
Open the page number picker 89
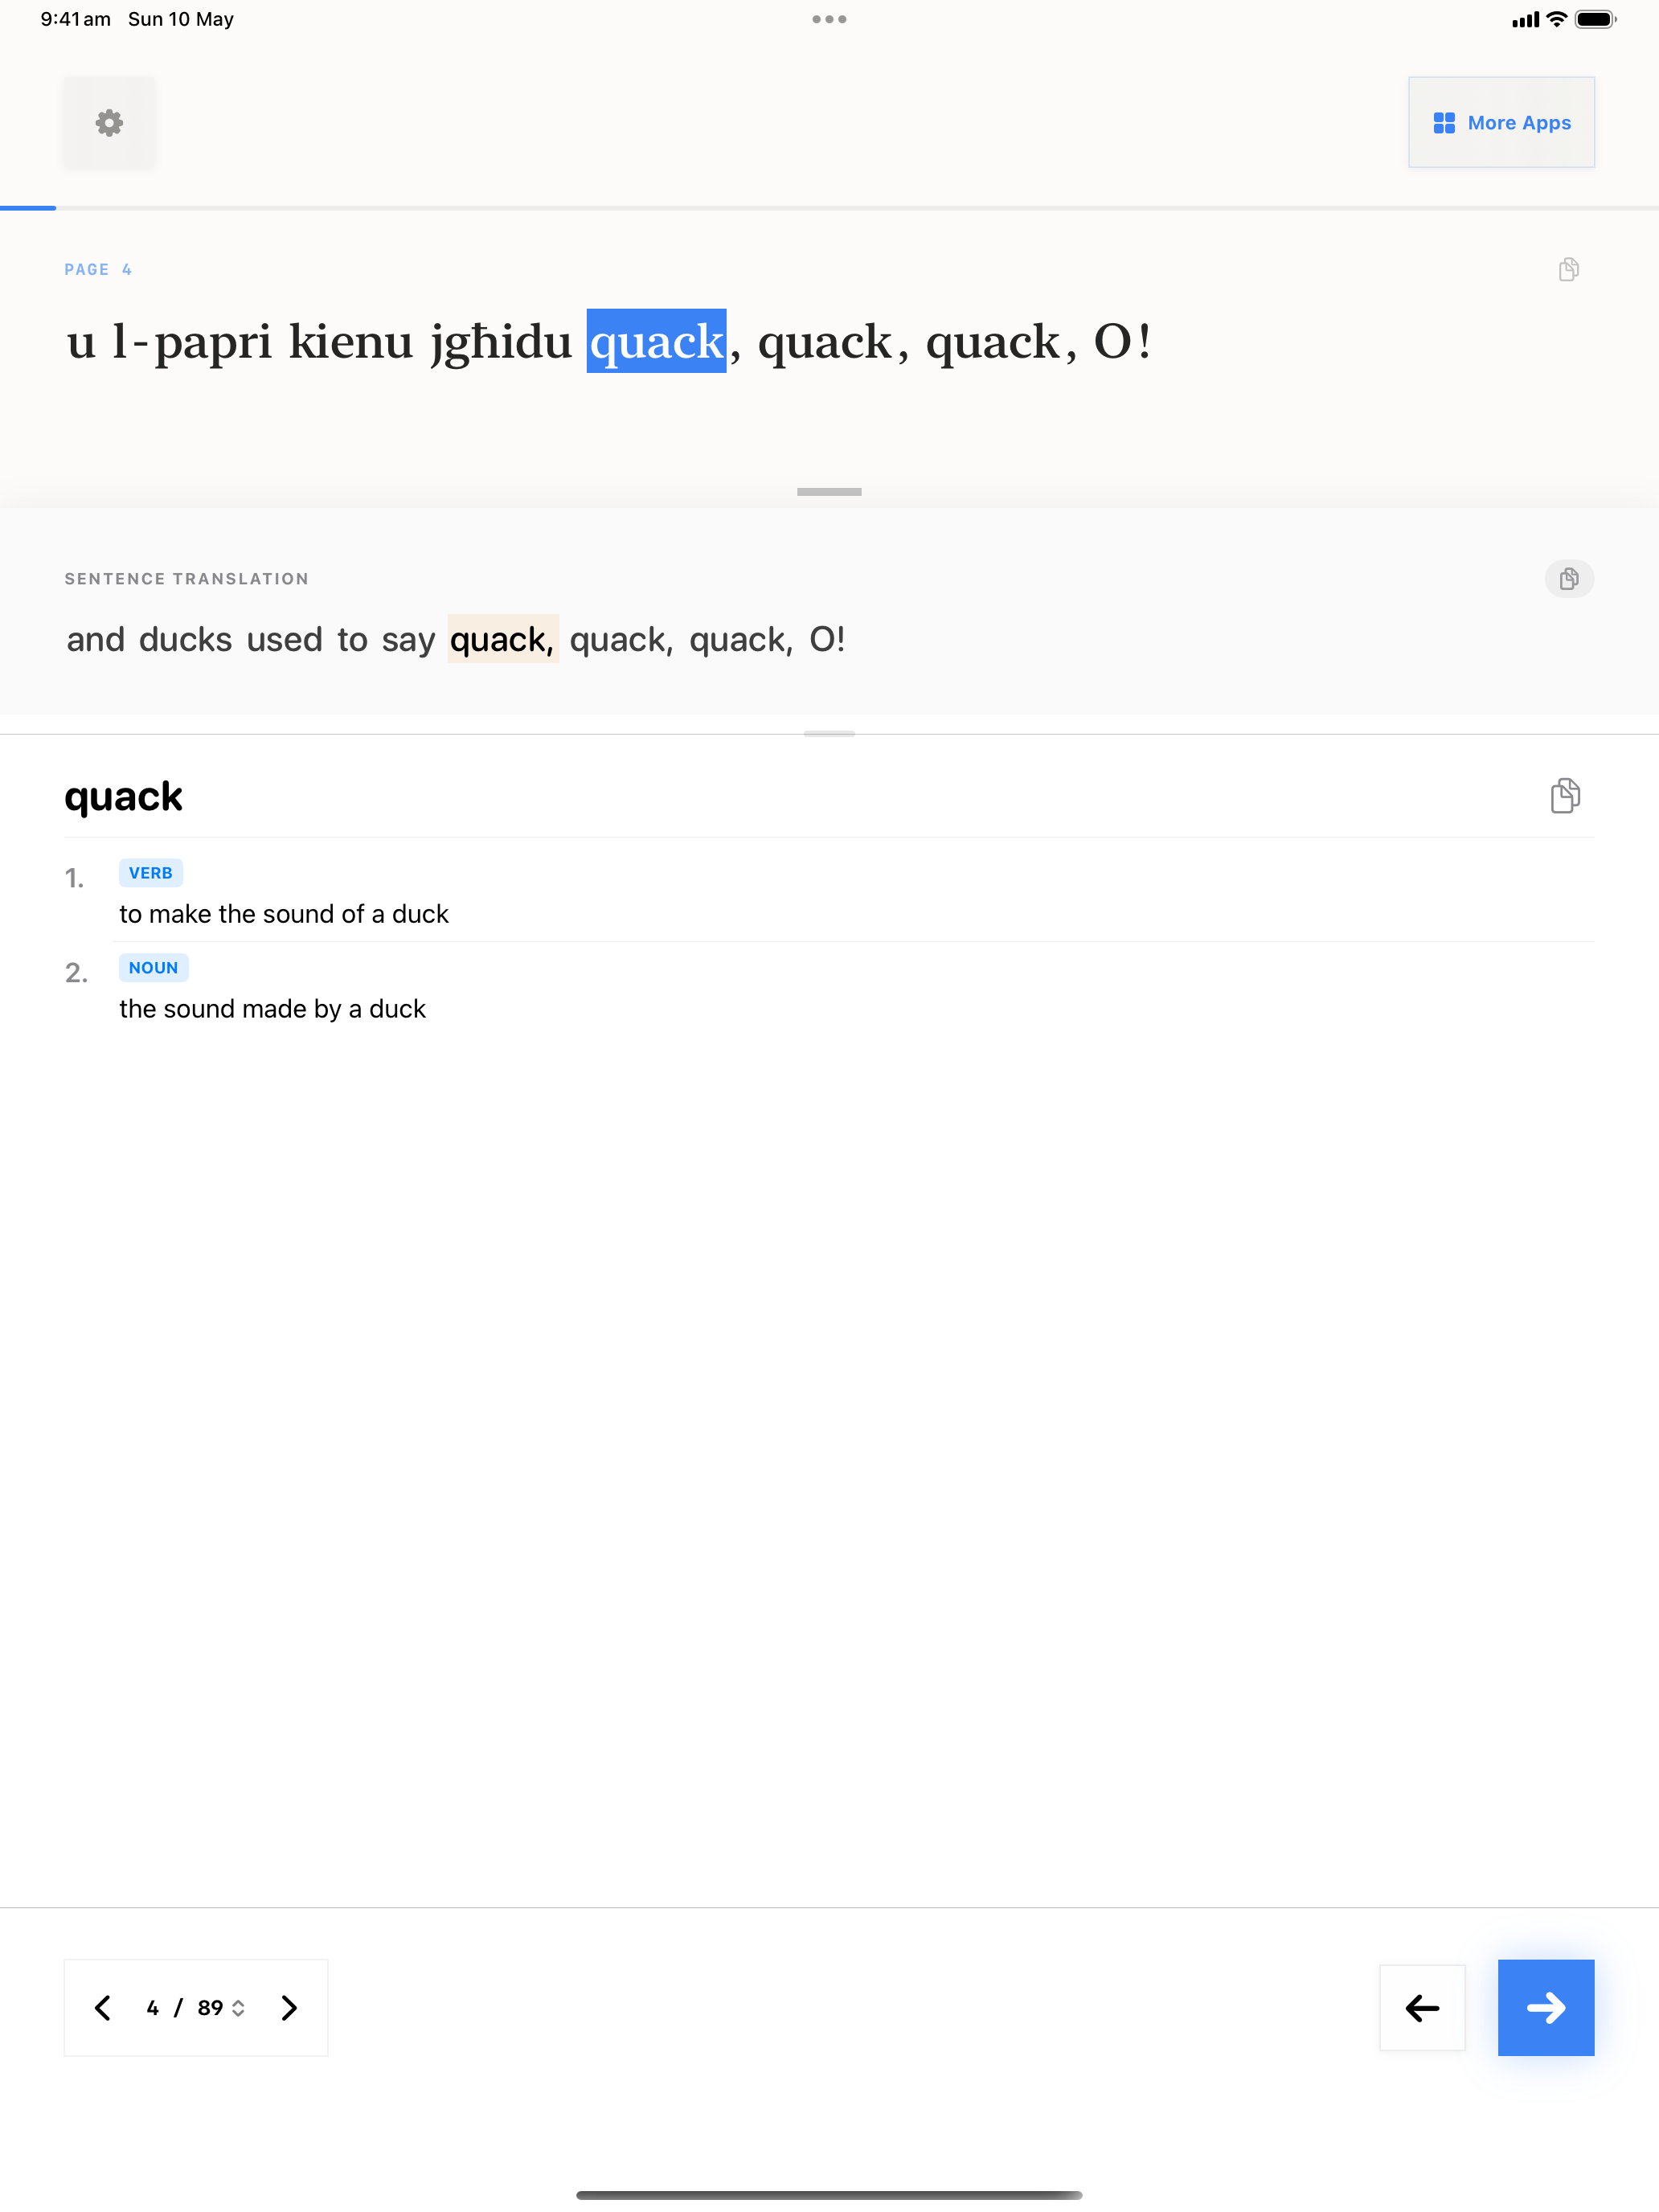click(221, 2008)
